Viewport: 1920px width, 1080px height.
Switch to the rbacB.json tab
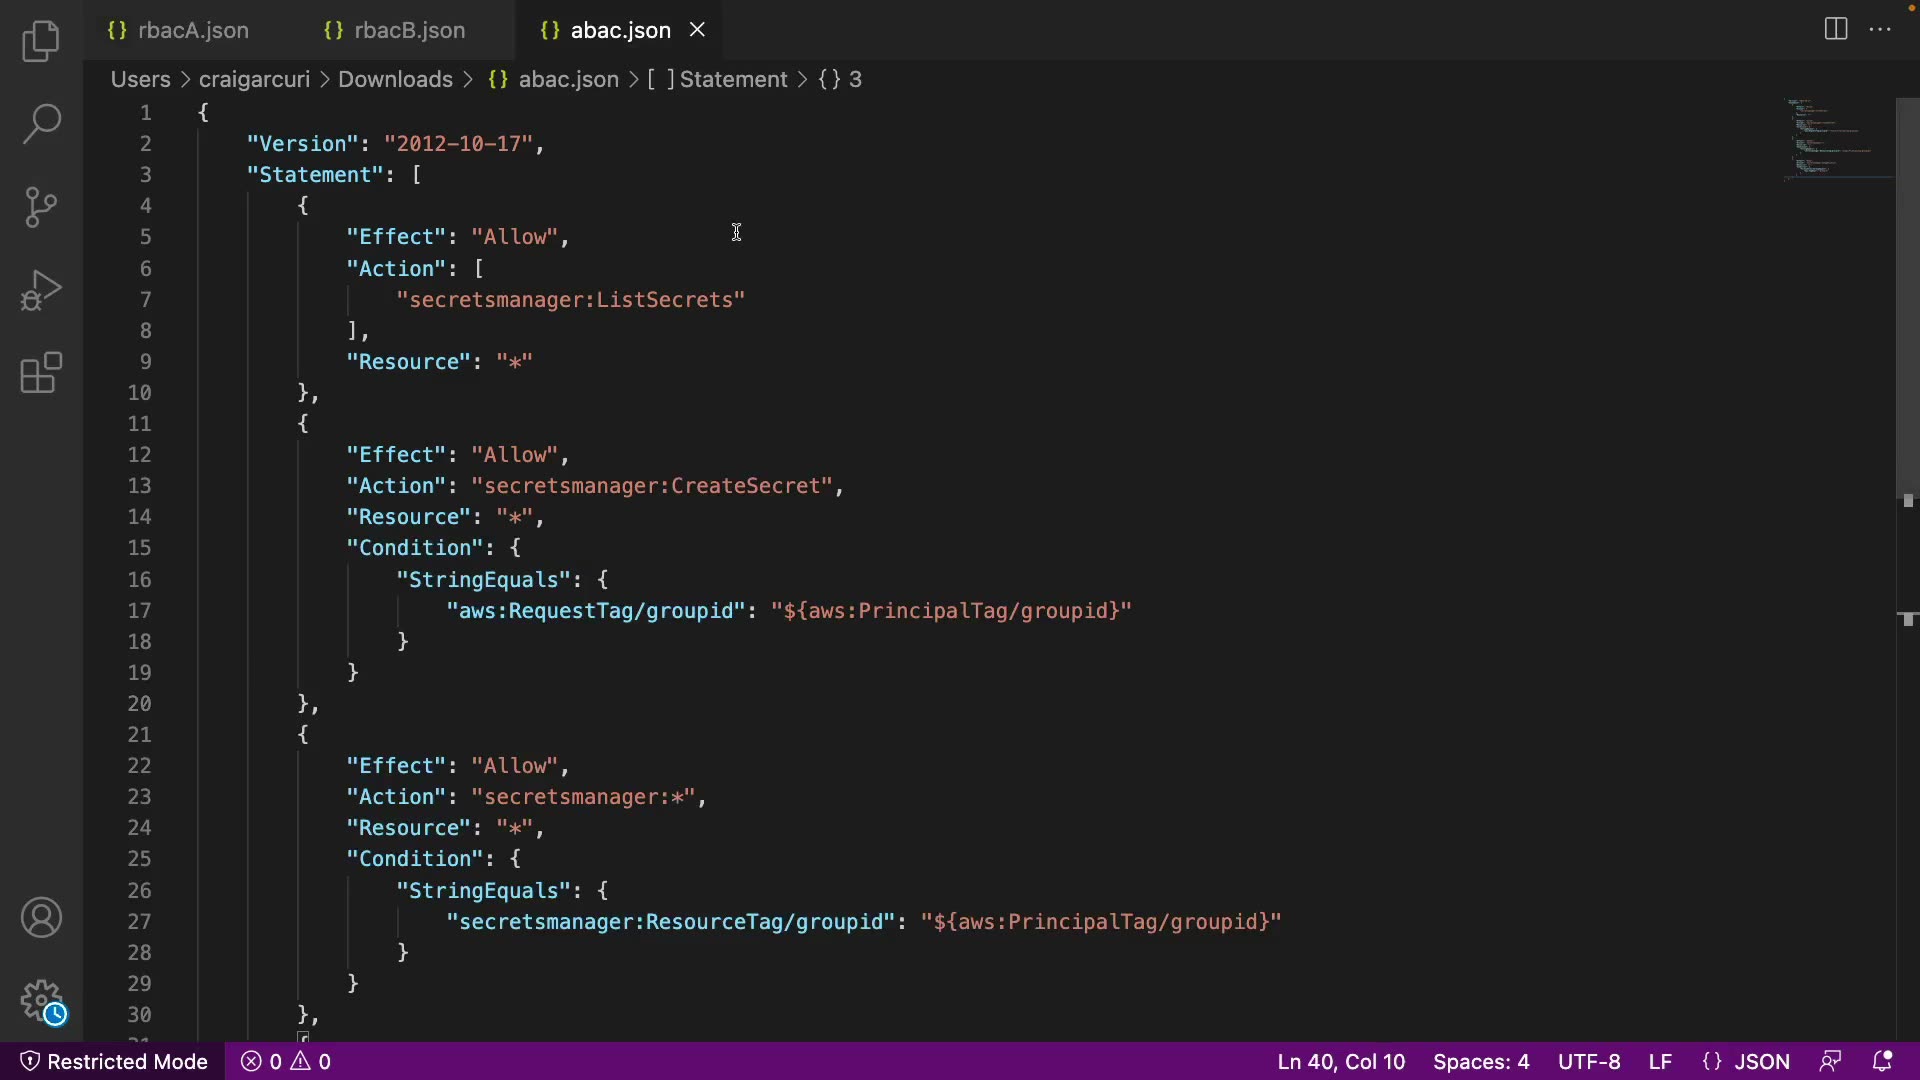(409, 30)
